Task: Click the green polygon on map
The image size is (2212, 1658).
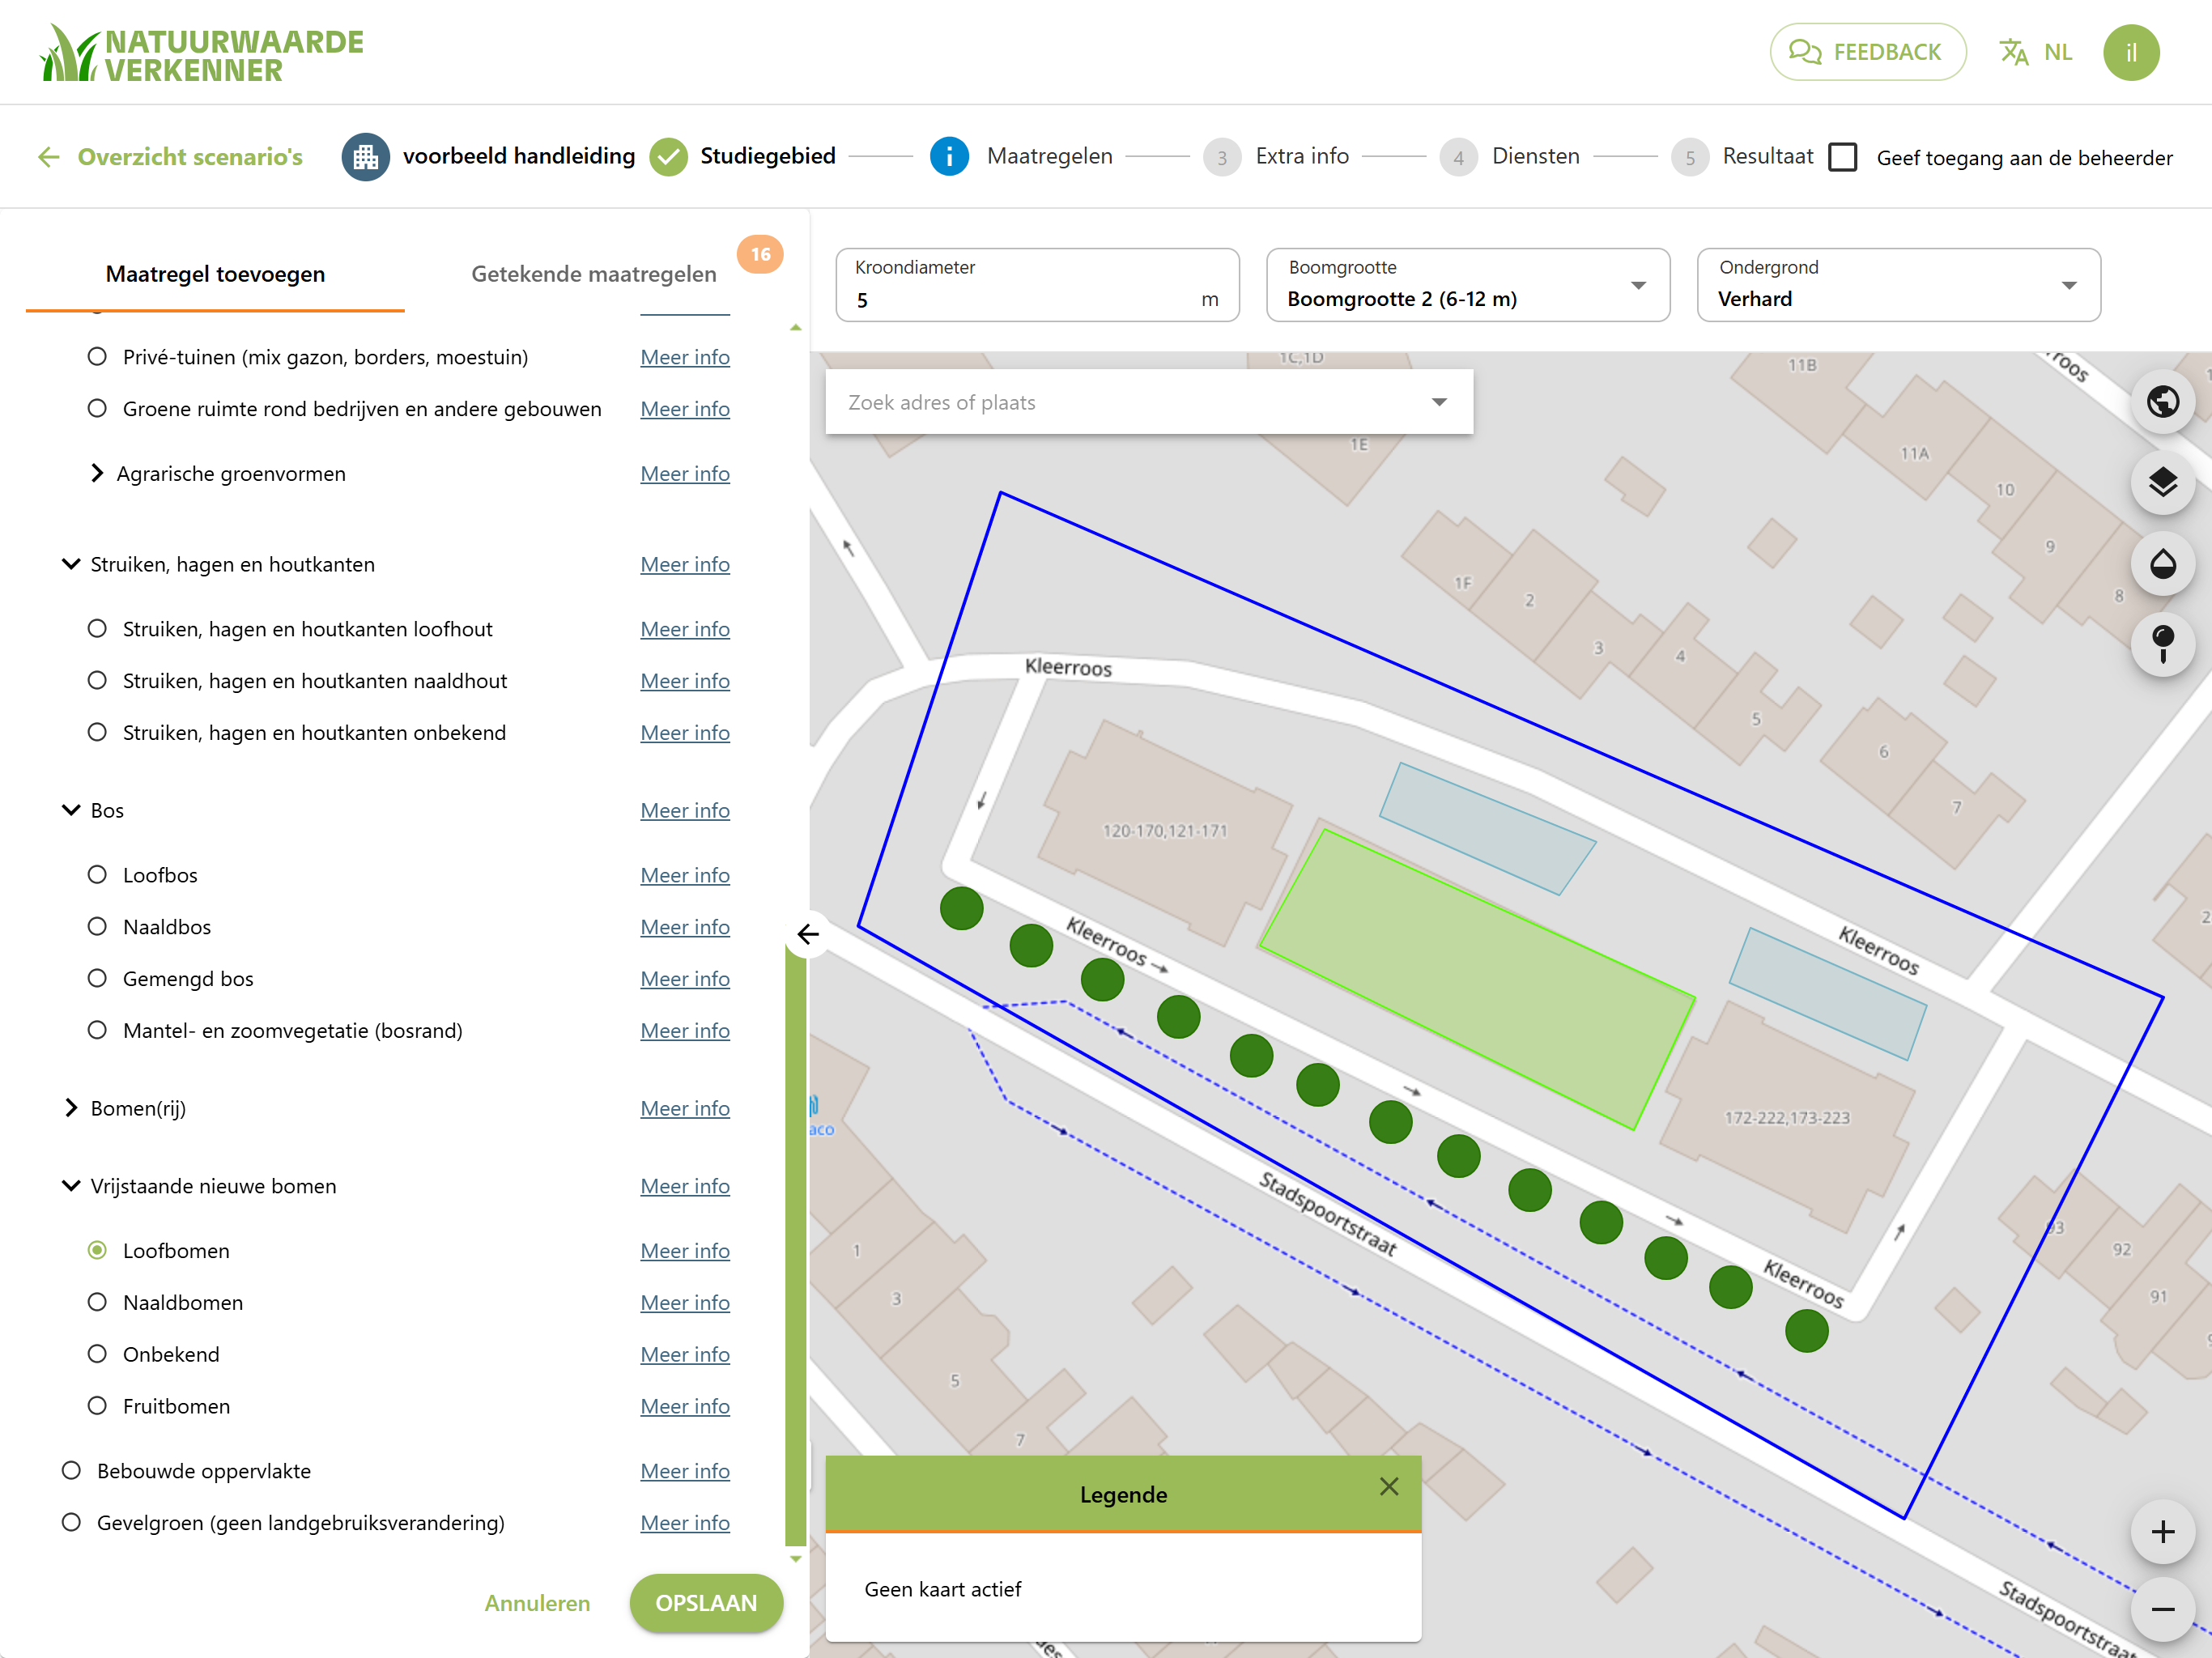Action: pyautogui.click(x=1477, y=980)
